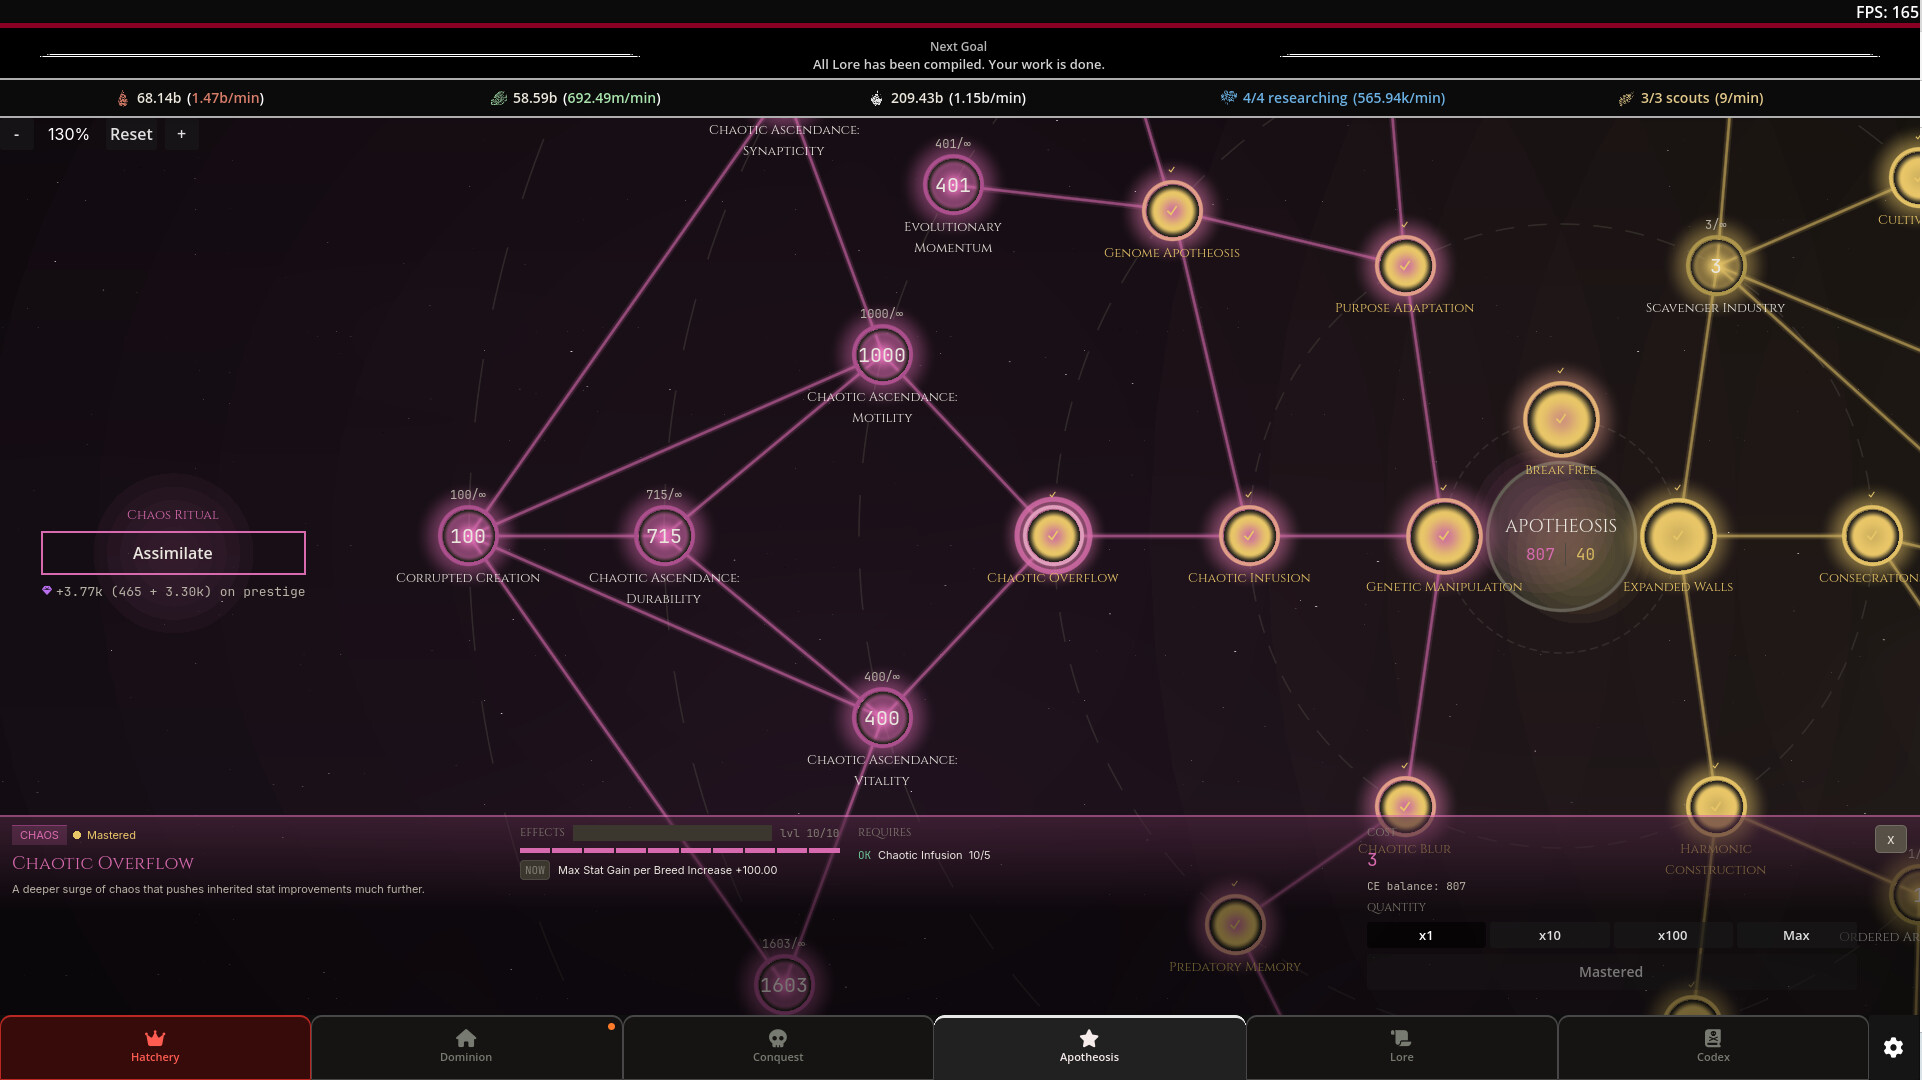Image resolution: width=1922 pixels, height=1080 pixels.
Task: Select the Genome Apotheosis node
Action: [1172, 211]
